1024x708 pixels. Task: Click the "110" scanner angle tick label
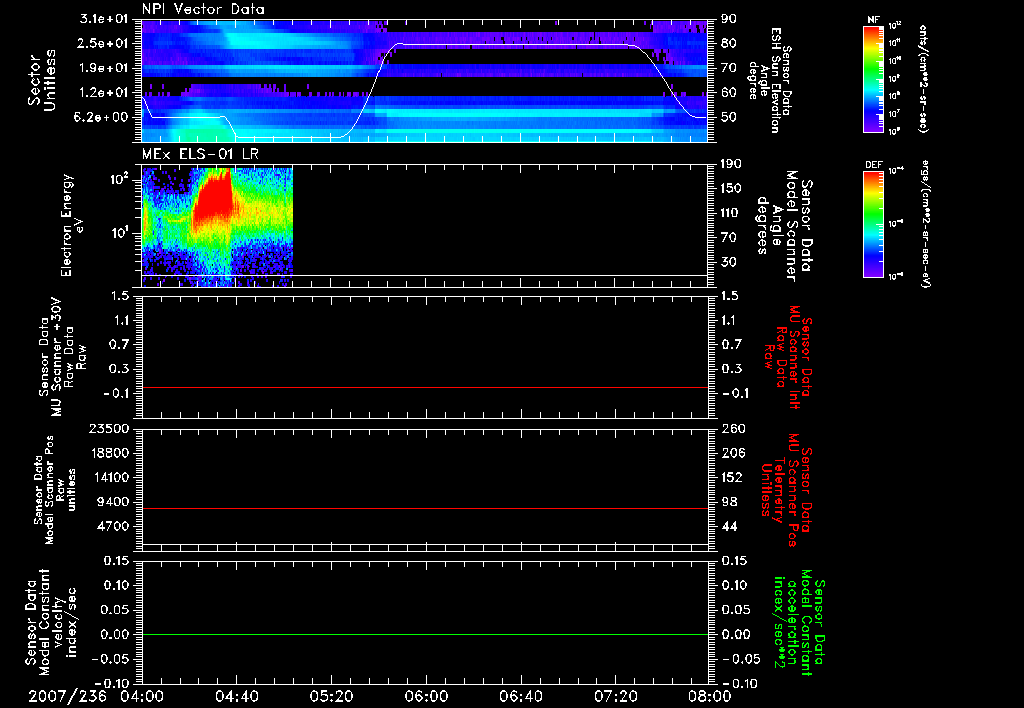pos(731,213)
